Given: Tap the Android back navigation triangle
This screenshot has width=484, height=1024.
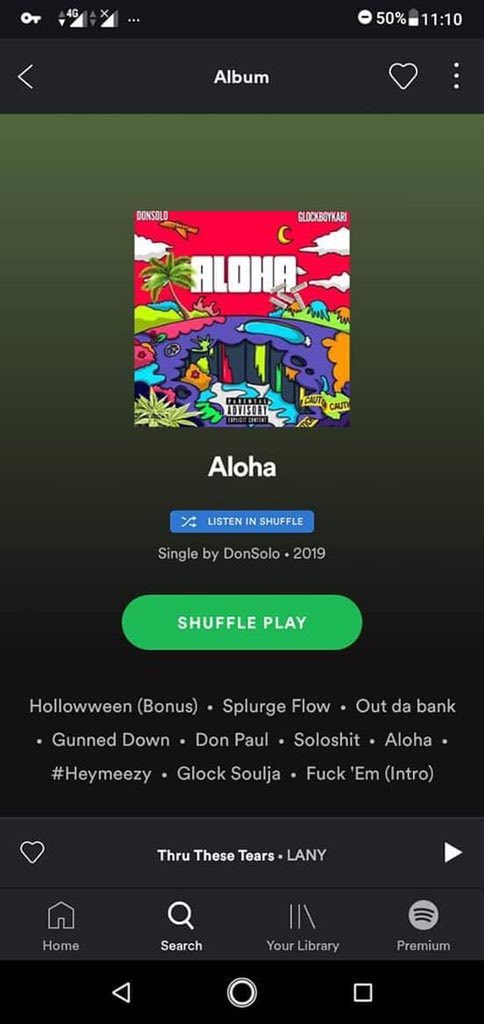Looking at the screenshot, I should tap(121, 993).
